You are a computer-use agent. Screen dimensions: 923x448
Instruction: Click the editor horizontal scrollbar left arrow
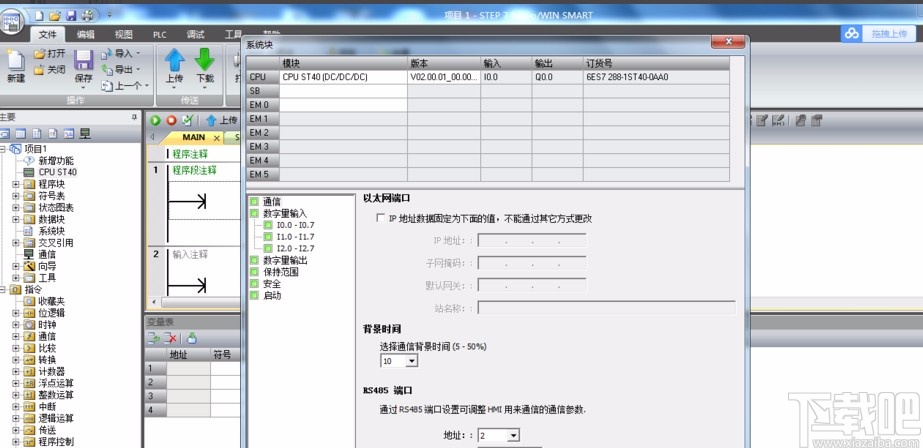pyautogui.click(x=155, y=301)
